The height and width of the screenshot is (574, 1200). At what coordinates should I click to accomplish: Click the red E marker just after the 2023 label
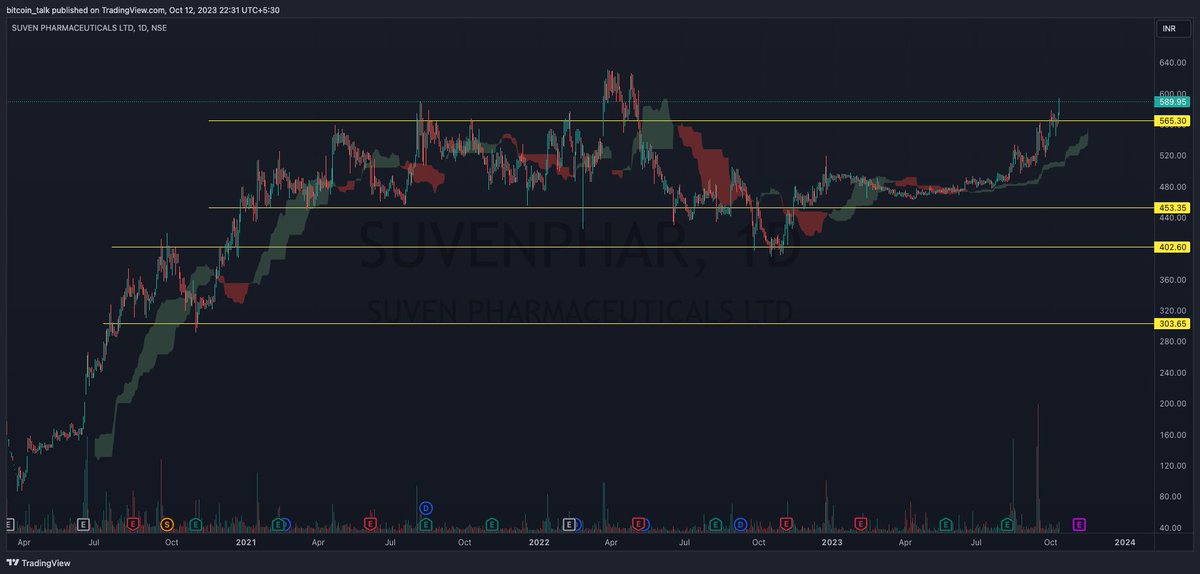point(861,524)
